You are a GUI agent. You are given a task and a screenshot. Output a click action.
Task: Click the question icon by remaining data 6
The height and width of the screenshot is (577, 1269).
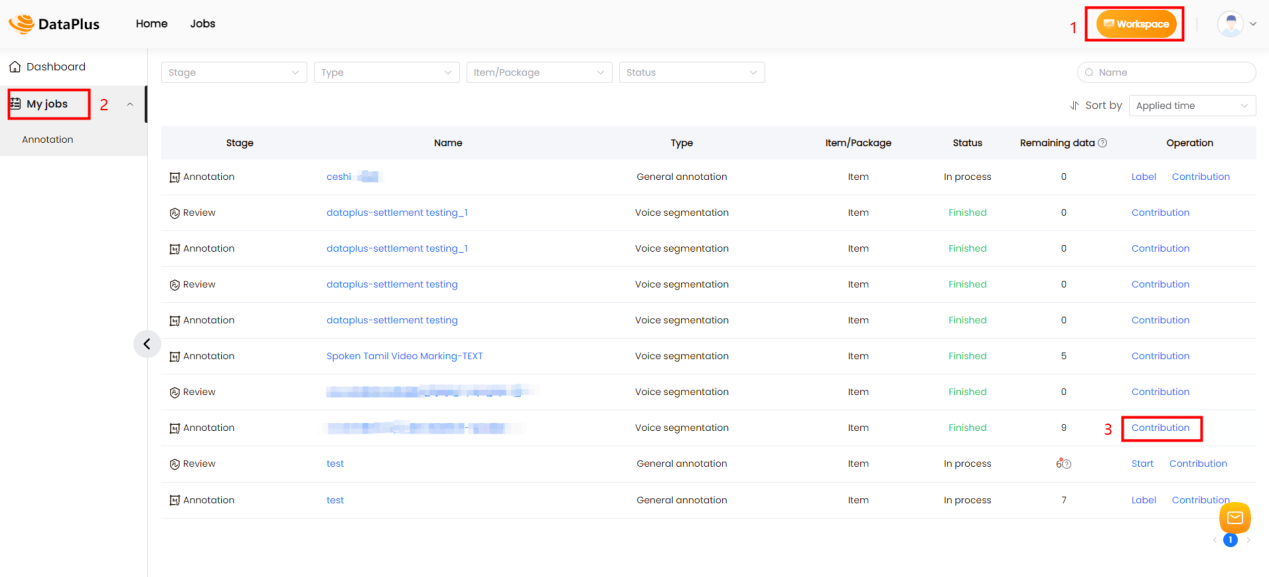pos(1067,464)
